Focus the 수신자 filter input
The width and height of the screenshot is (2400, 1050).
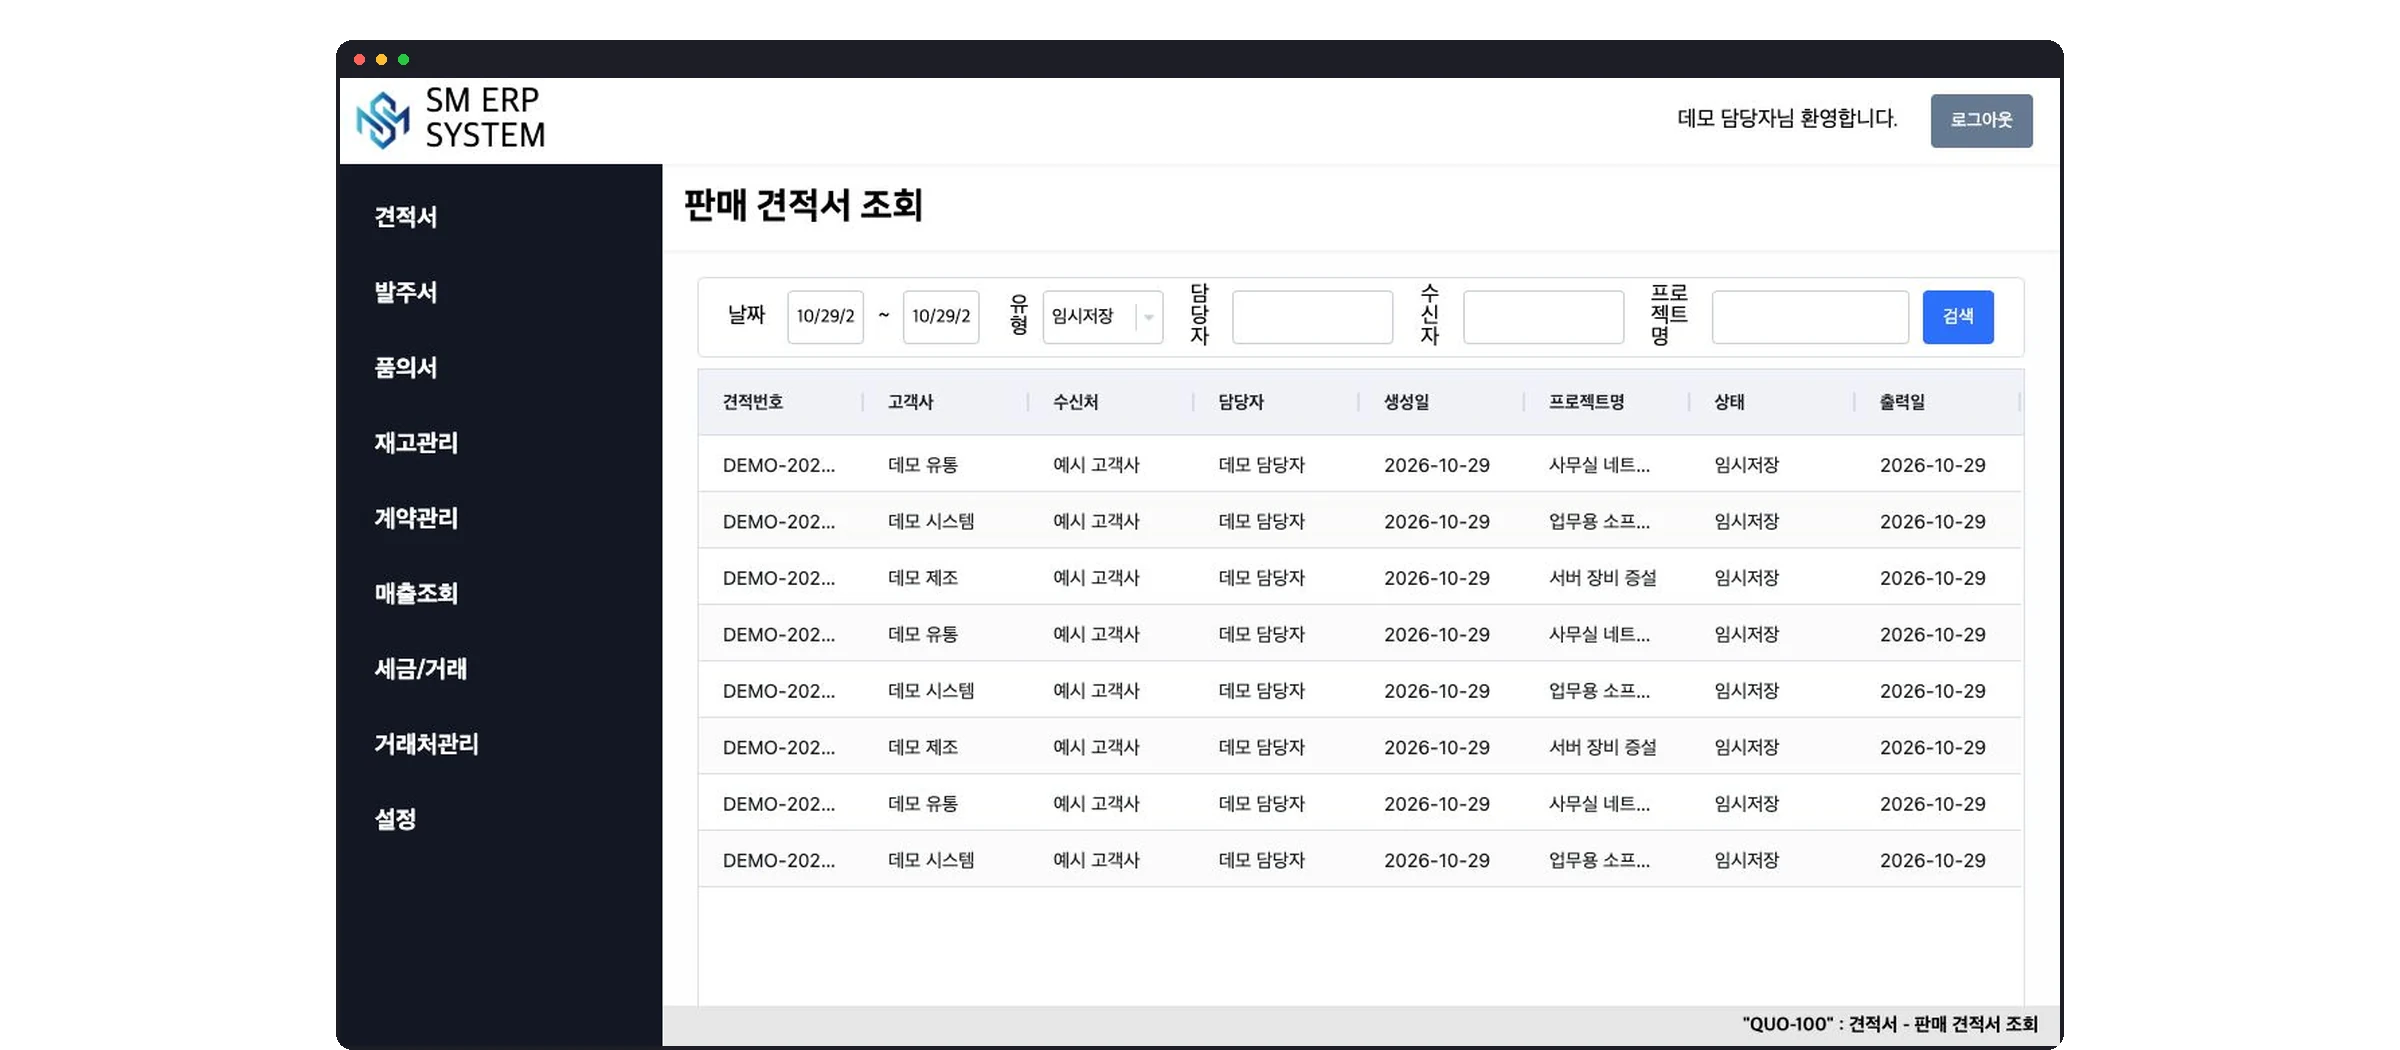coord(1543,317)
